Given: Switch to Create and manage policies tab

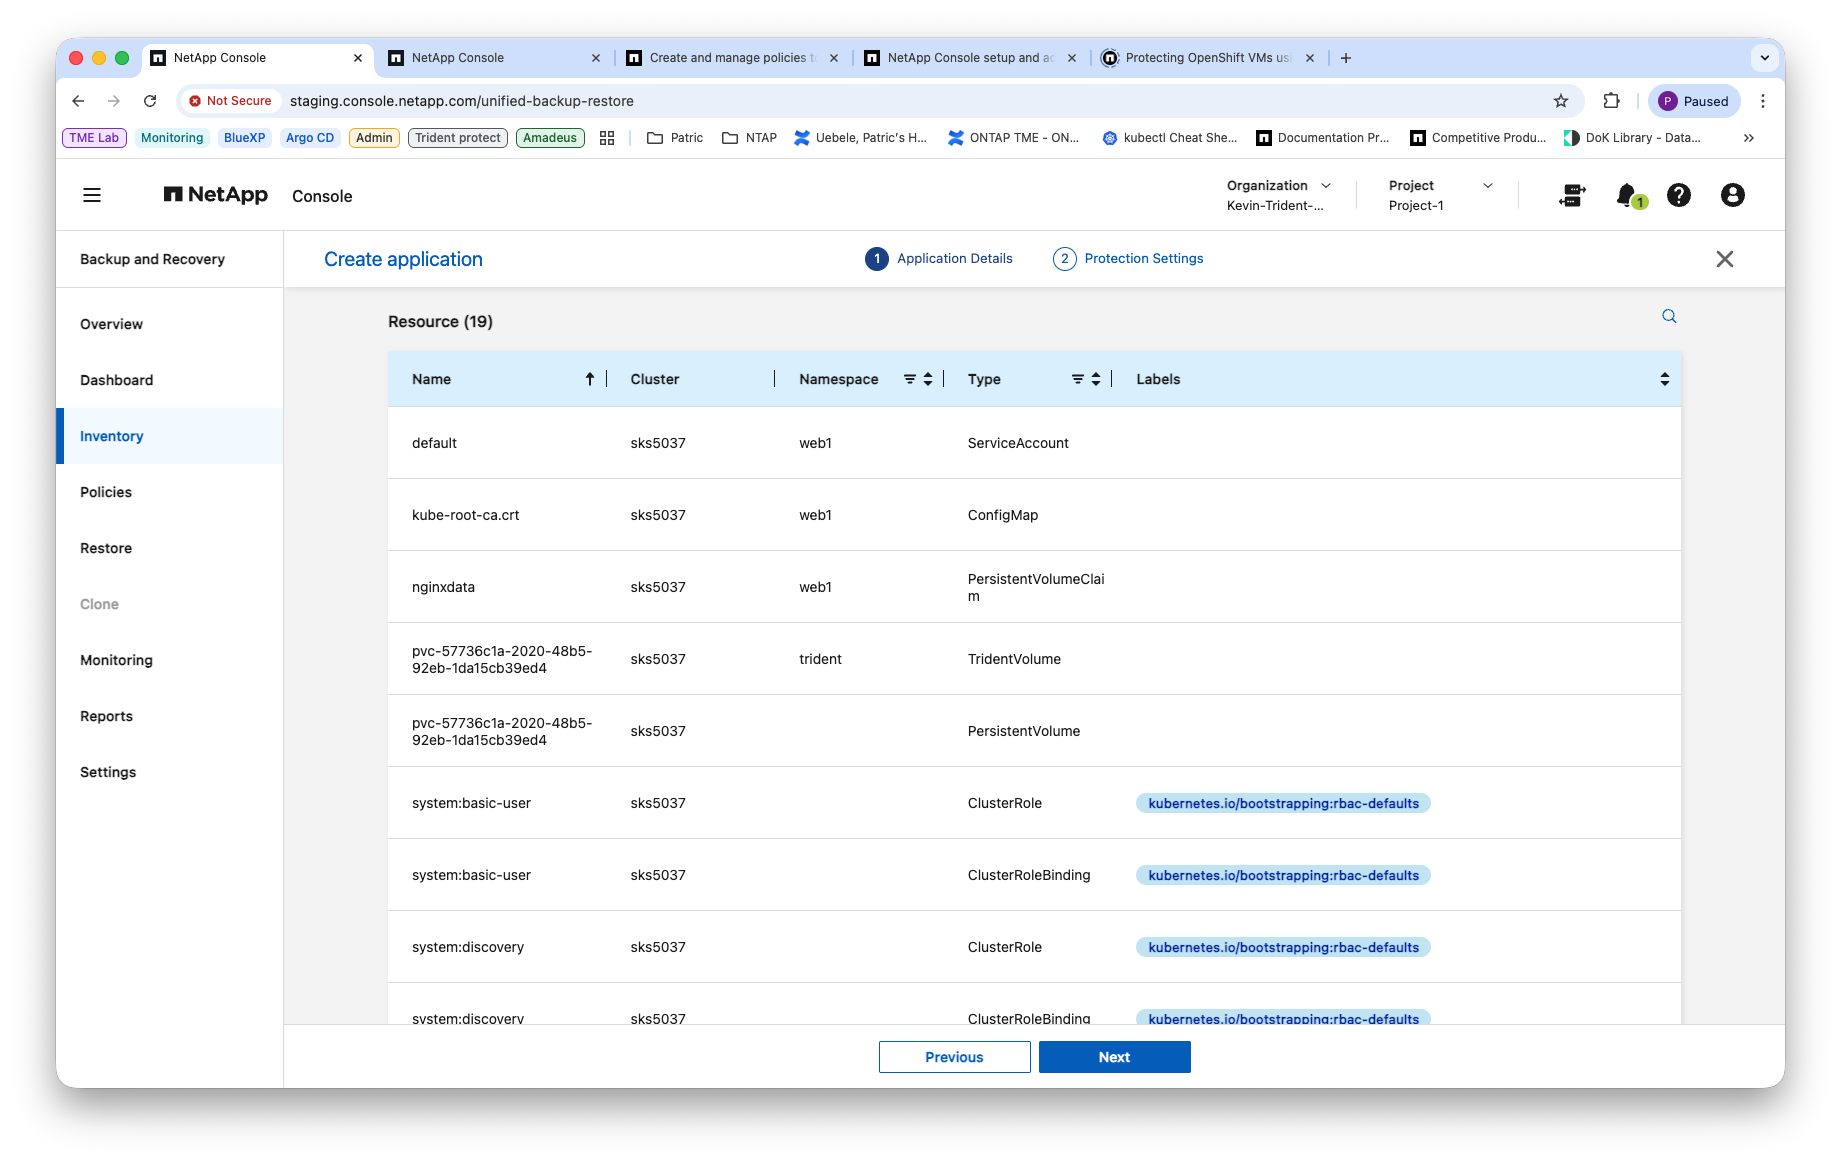Looking at the screenshot, I should tap(732, 58).
